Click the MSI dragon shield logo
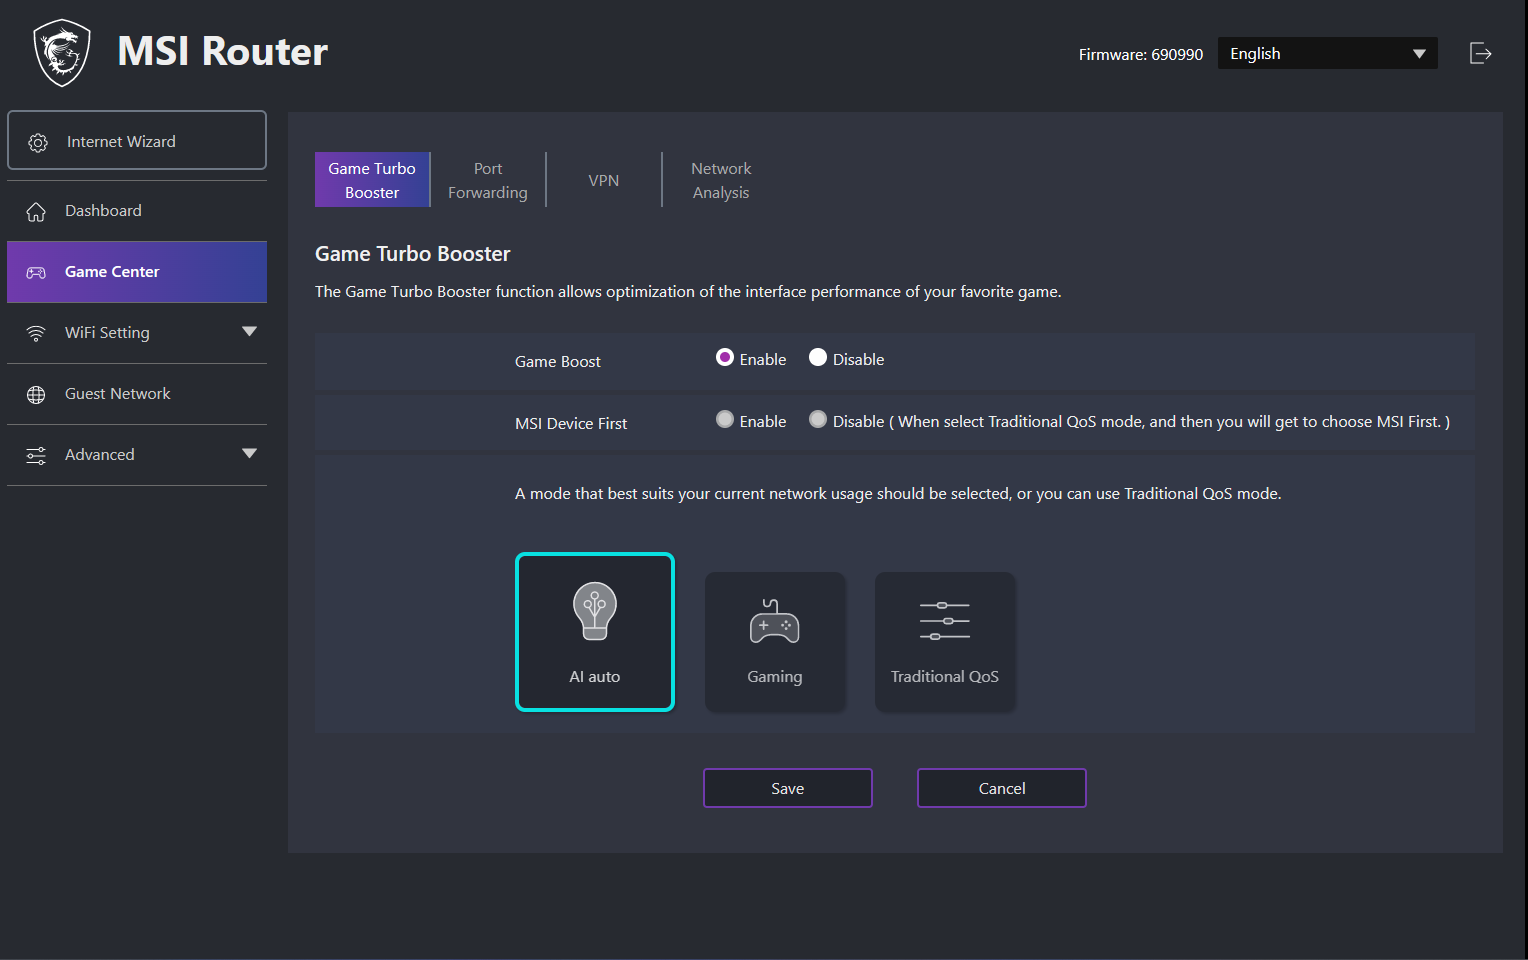The image size is (1528, 960). click(62, 53)
